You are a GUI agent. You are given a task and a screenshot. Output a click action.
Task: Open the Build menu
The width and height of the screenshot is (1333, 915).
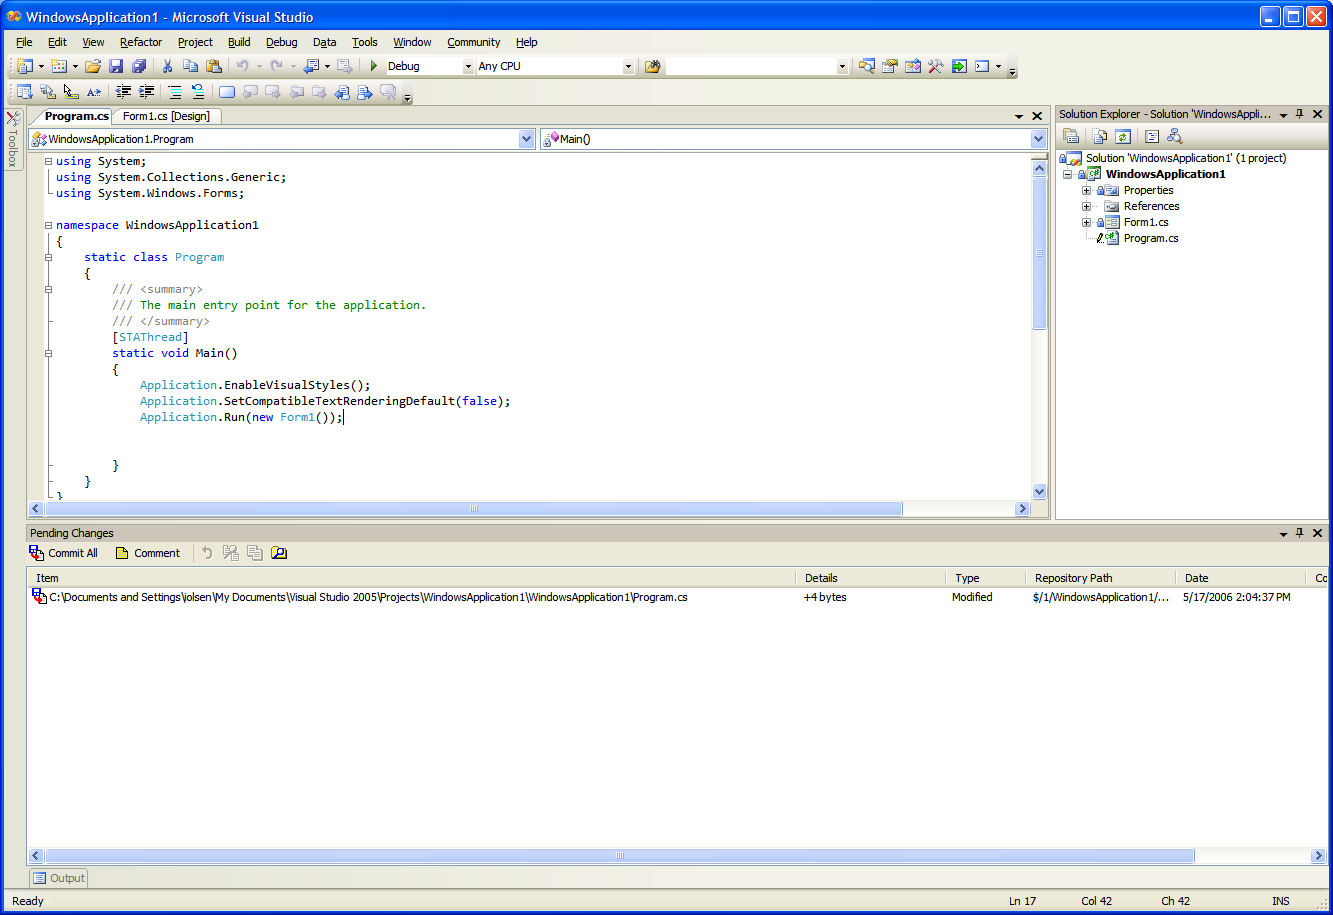click(239, 42)
